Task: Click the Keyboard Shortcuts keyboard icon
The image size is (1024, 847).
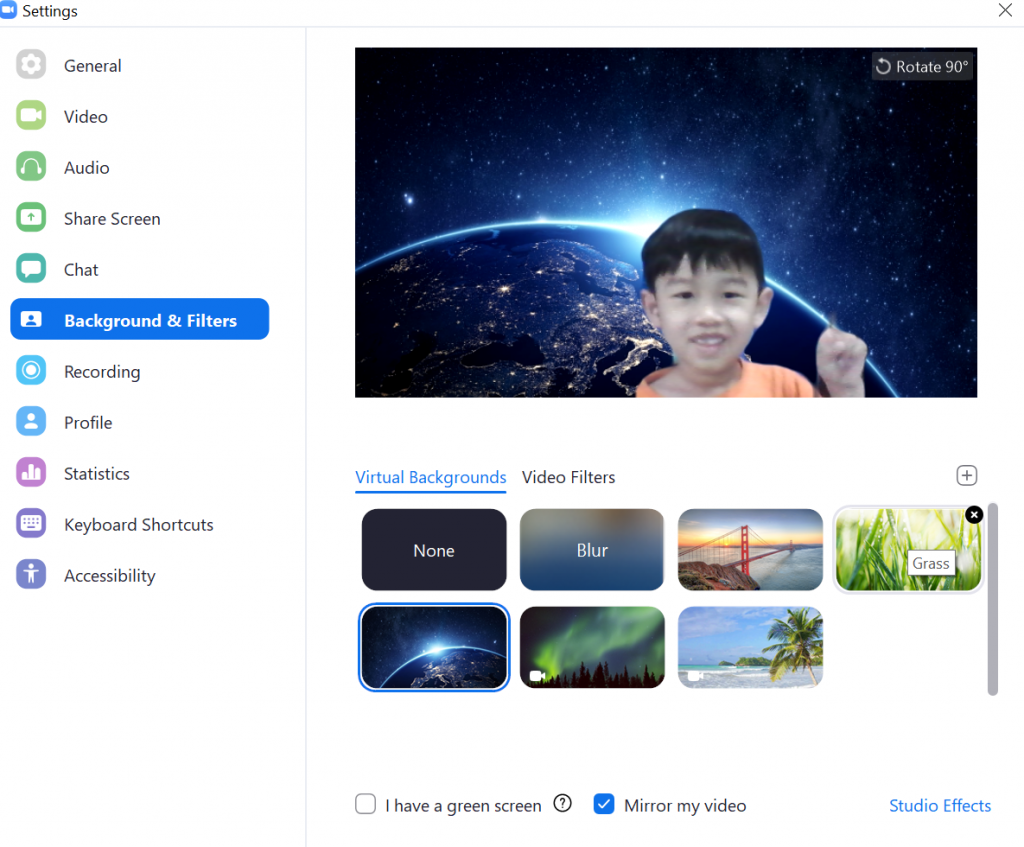Action: pyautogui.click(x=31, y=523)
